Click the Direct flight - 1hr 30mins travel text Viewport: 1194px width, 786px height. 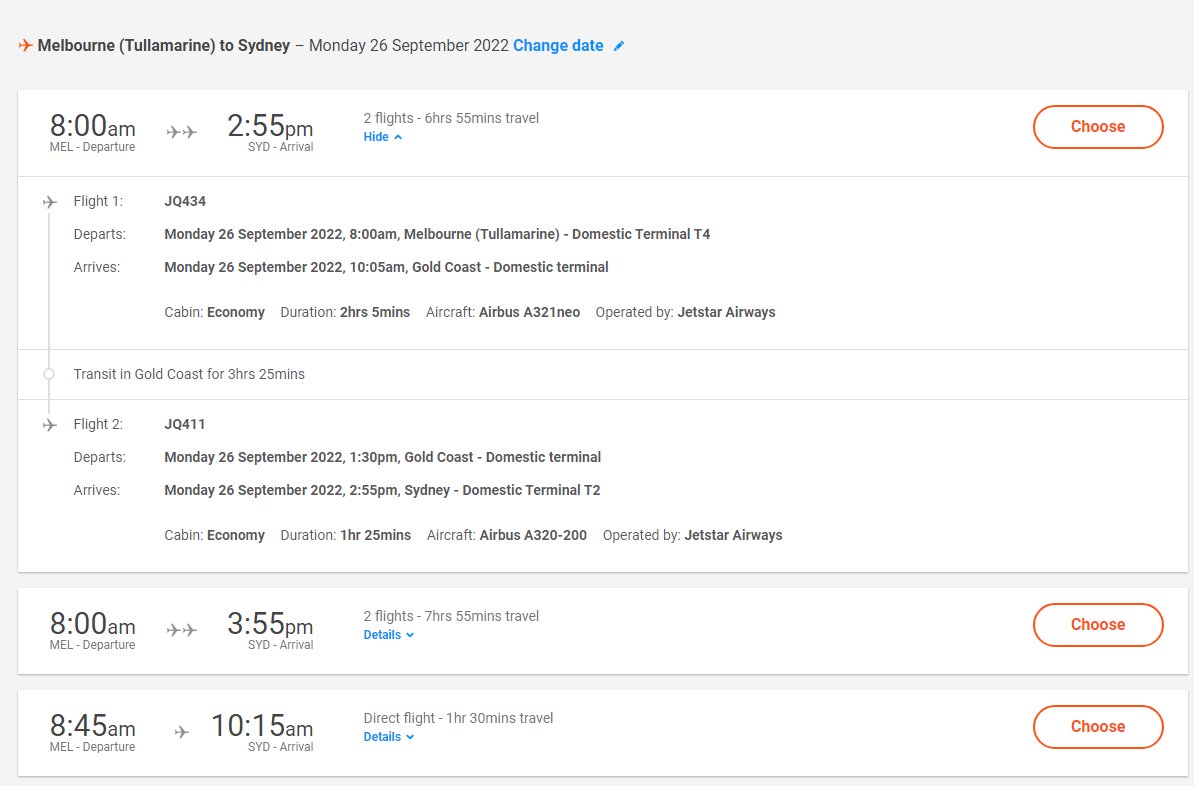click(458, 718)
